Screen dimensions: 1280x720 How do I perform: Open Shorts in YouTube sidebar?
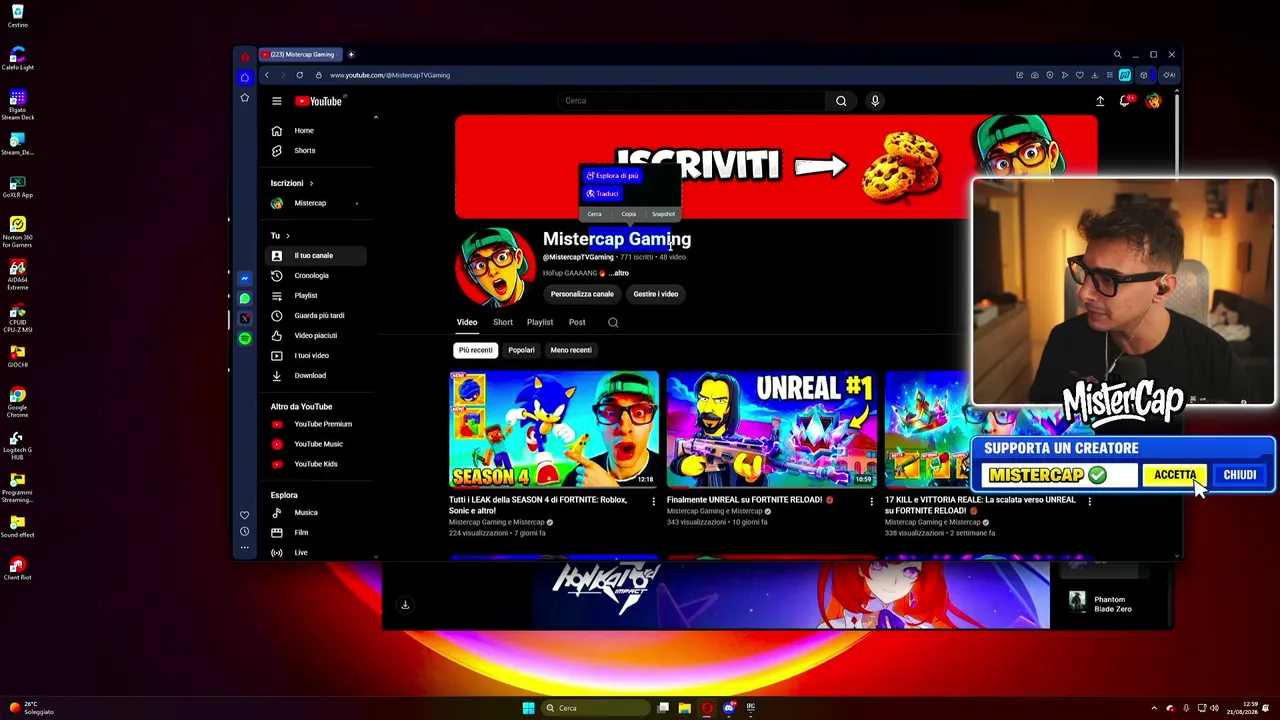point(315,150)
